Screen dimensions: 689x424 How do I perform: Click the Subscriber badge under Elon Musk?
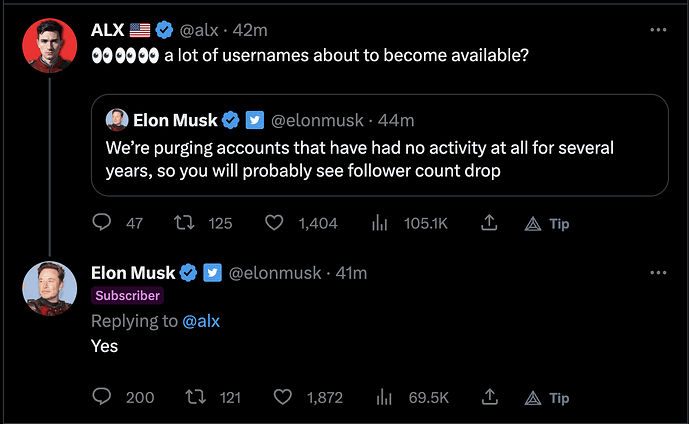click(127, 296)
